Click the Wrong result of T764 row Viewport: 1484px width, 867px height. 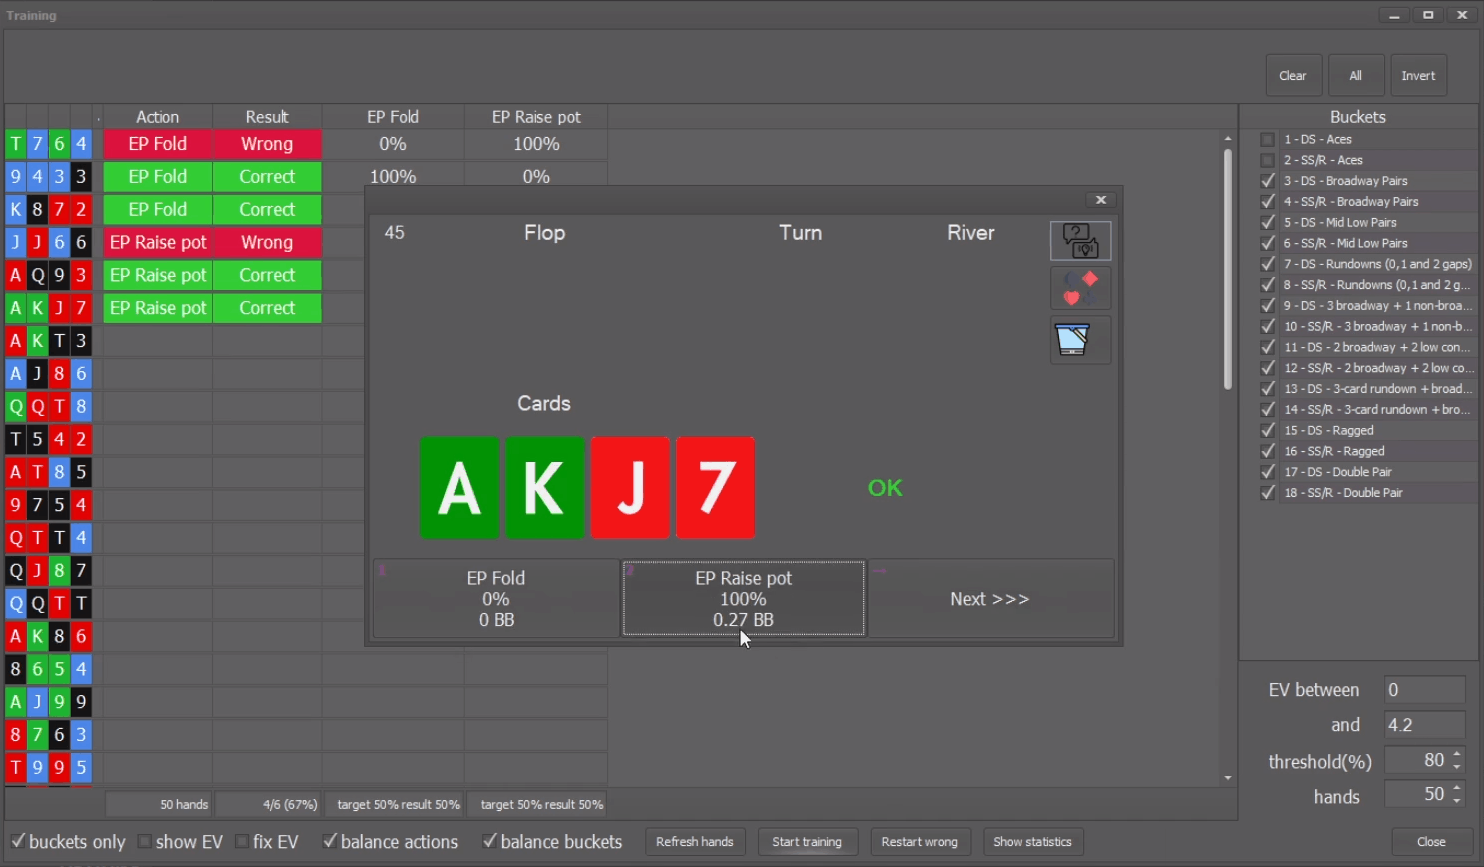[x=267, y=144]
